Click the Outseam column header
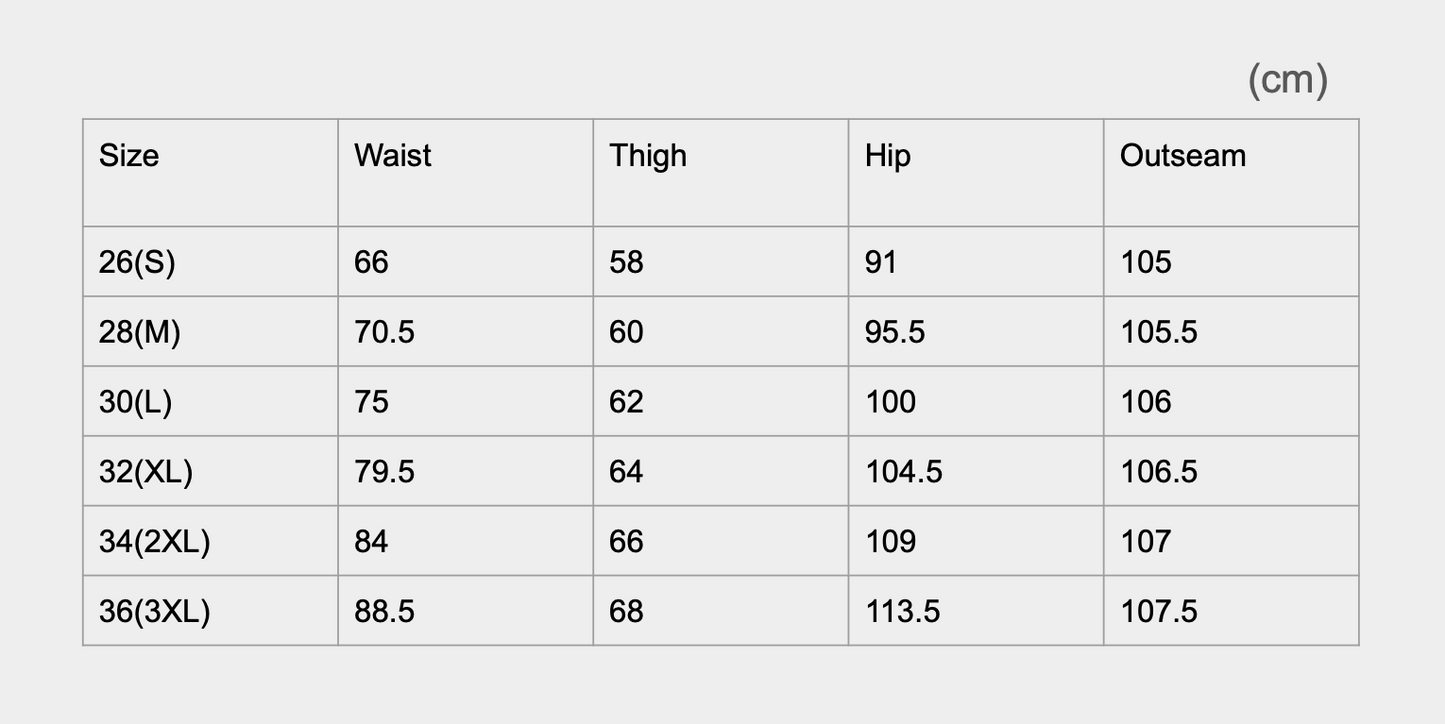The width and height of the screenshot is (1445, 724). tap(1183, 156)
